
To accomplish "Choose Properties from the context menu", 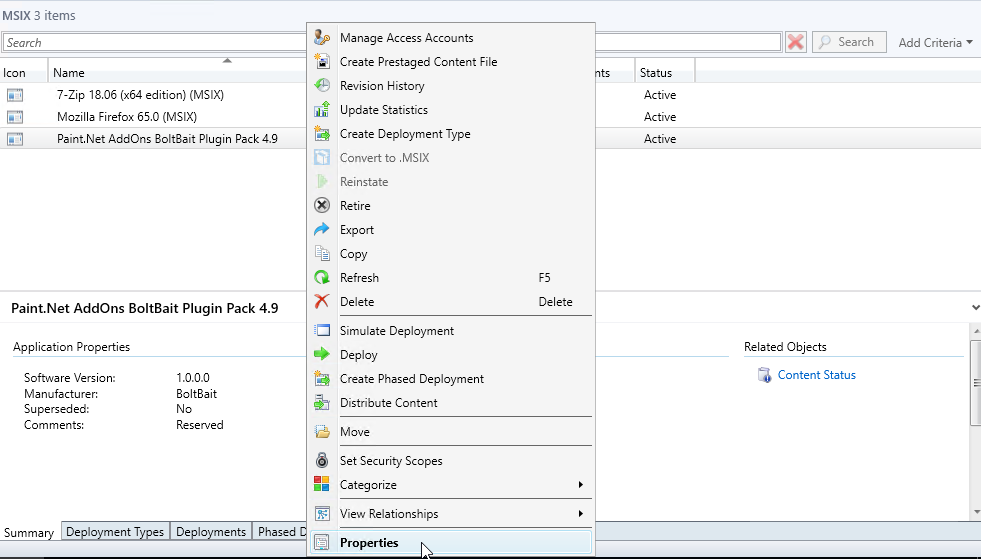I will pos(369,543).
